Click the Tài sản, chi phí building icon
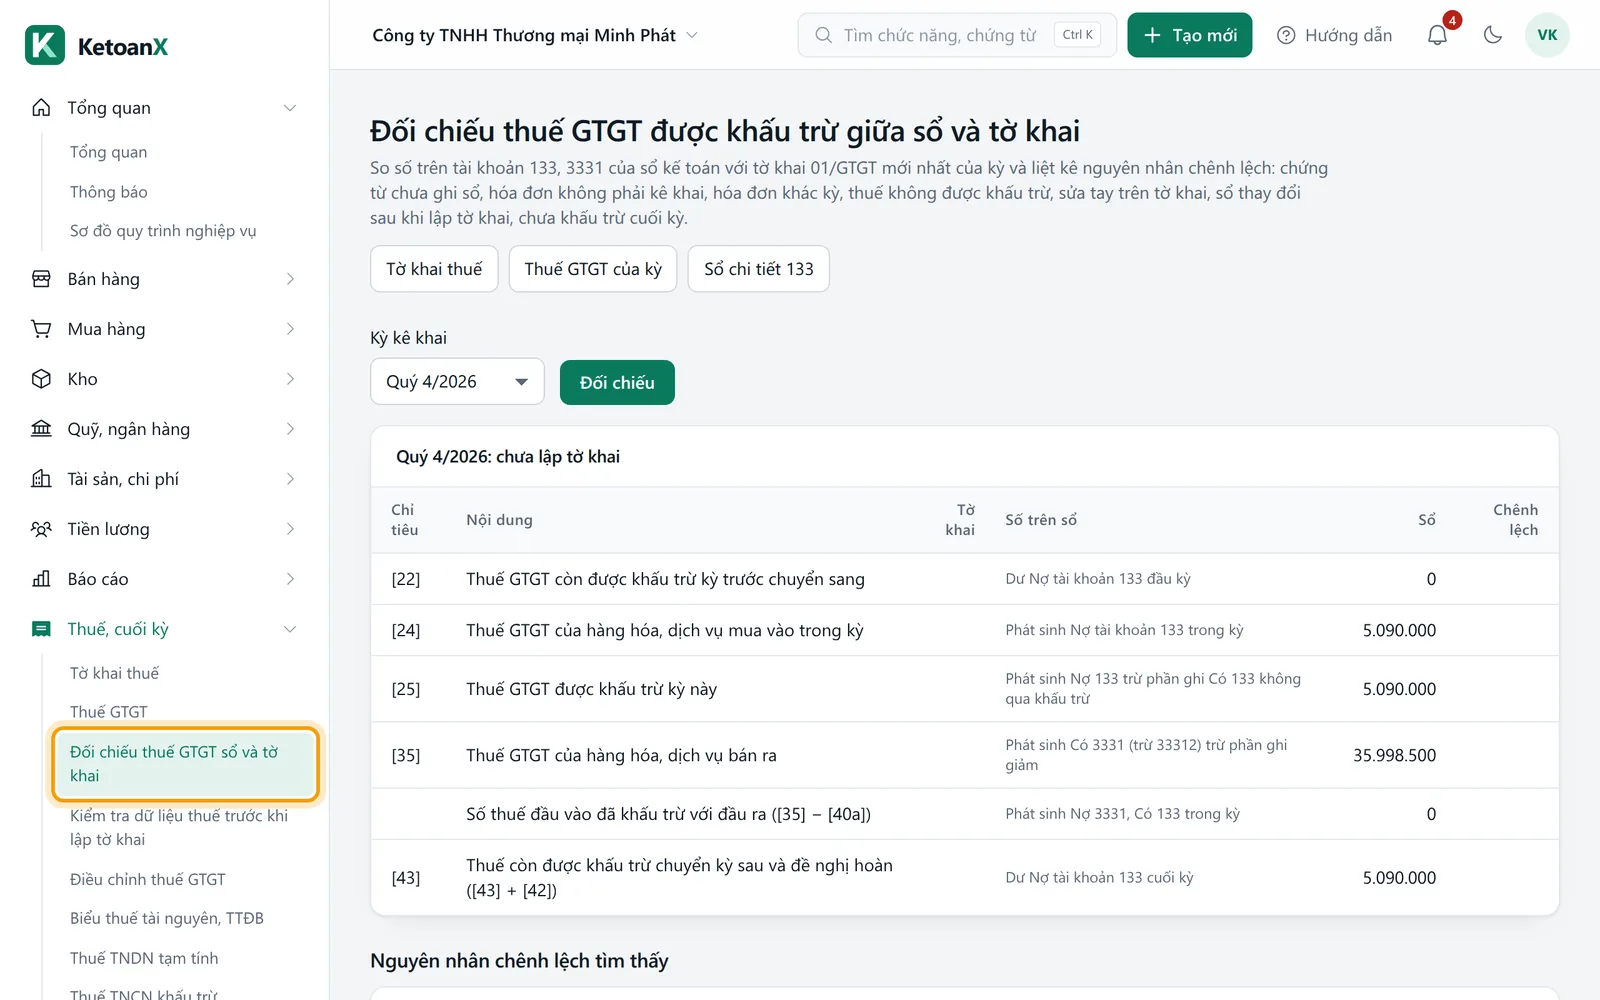This screenshot has height=1000, width=1600. [x=41, y=479]
